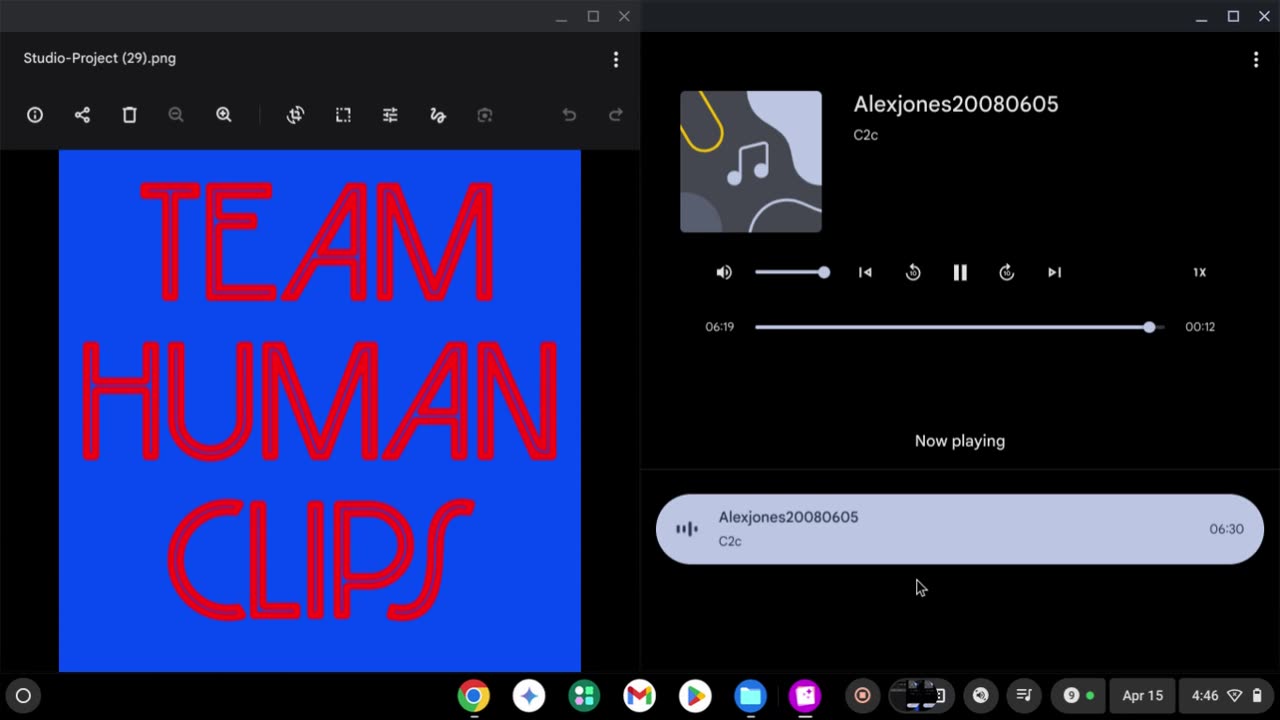Screen dimensions: 1280x720
Task: Stop the screen recording
Action: 862,696
